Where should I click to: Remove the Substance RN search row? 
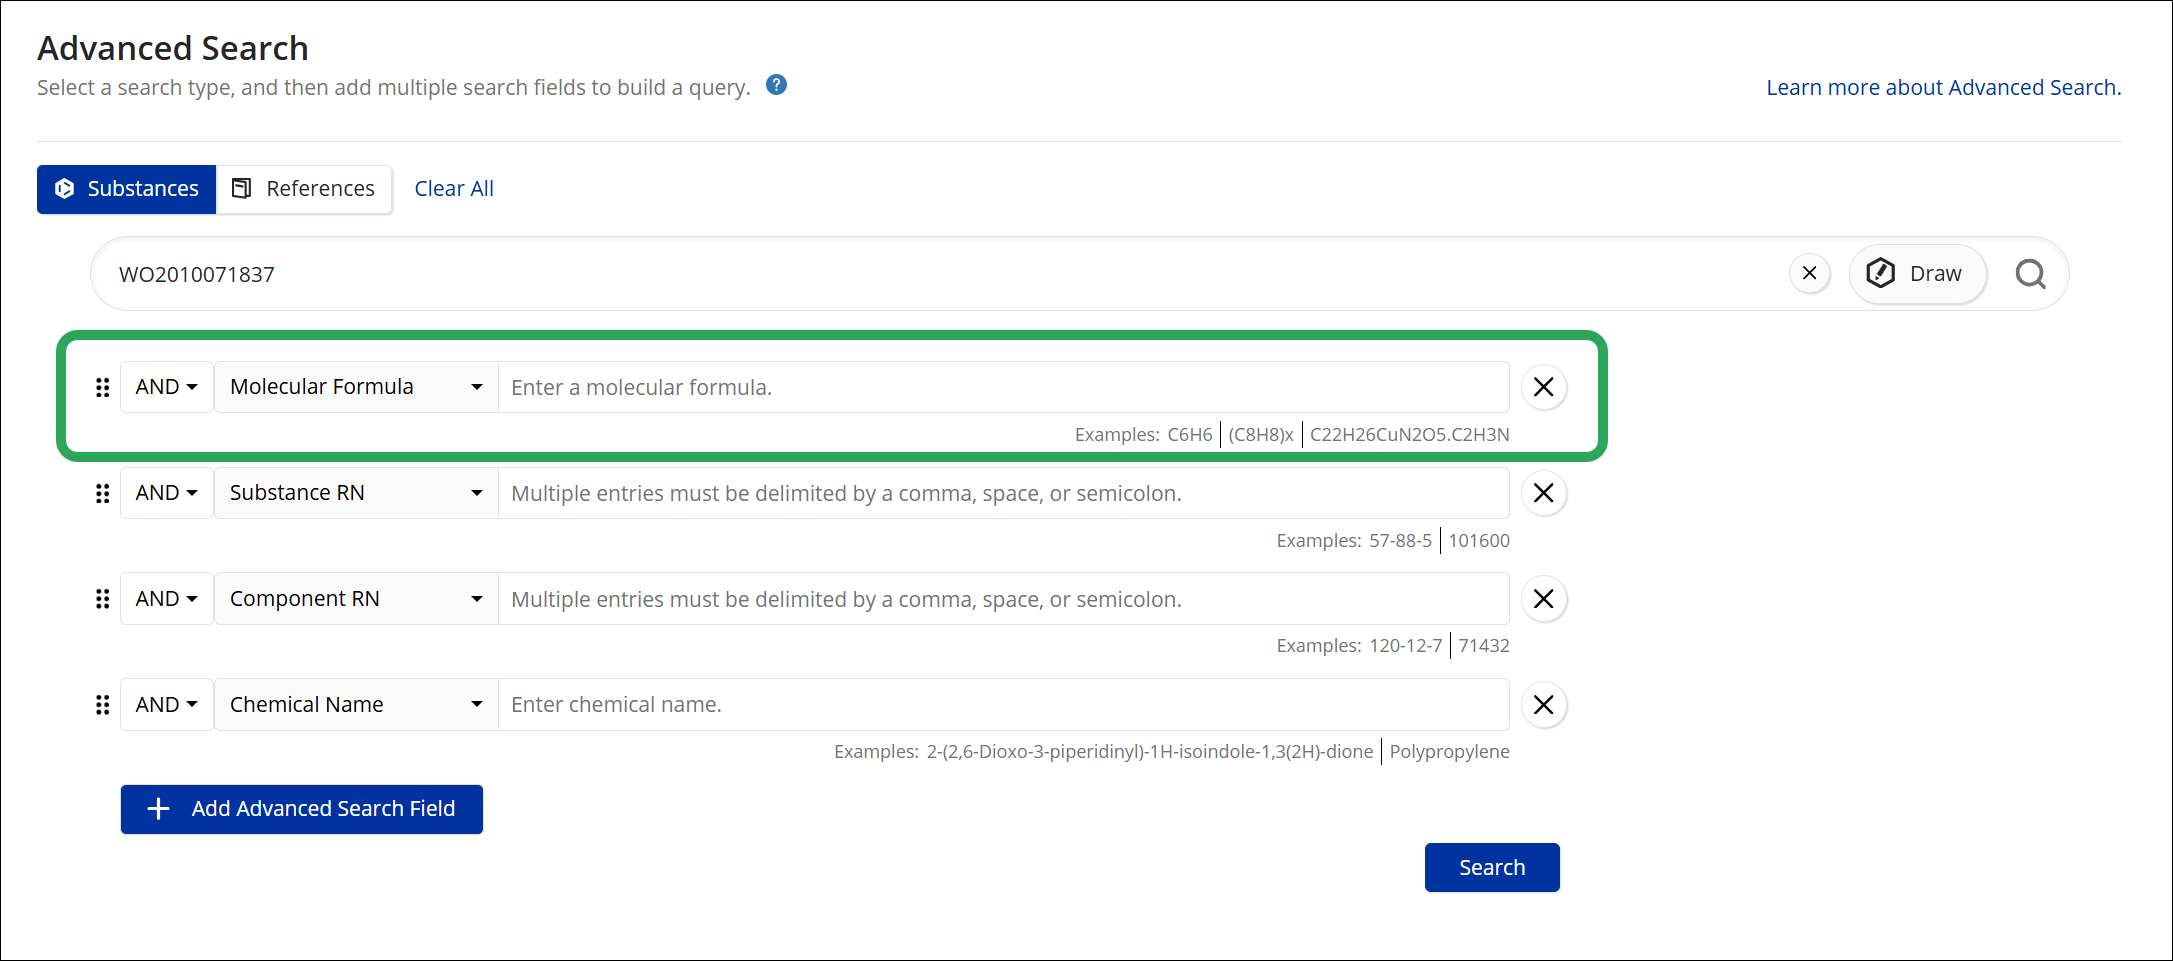(x=1543, y=493)
